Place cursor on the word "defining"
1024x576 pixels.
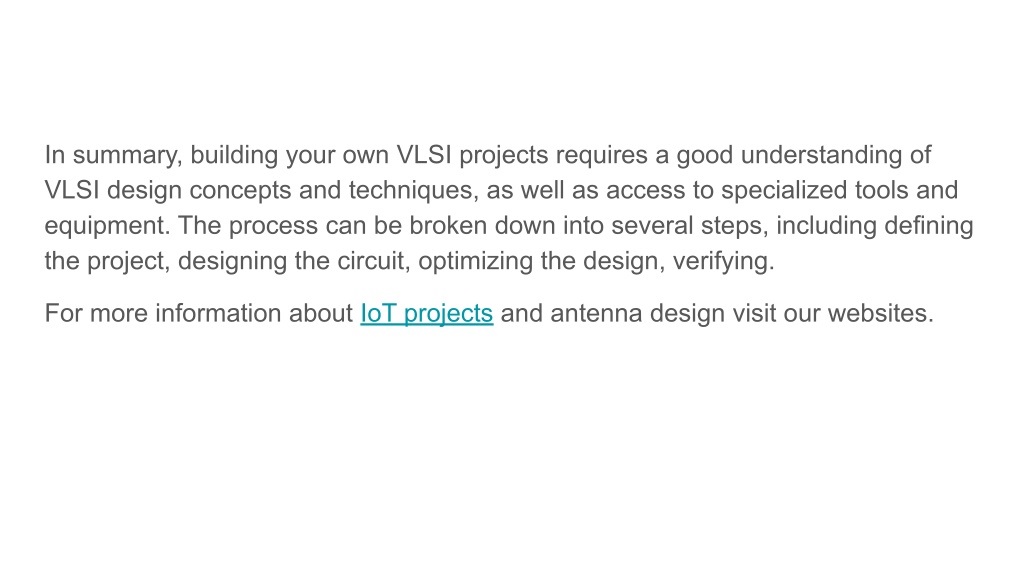929,226
